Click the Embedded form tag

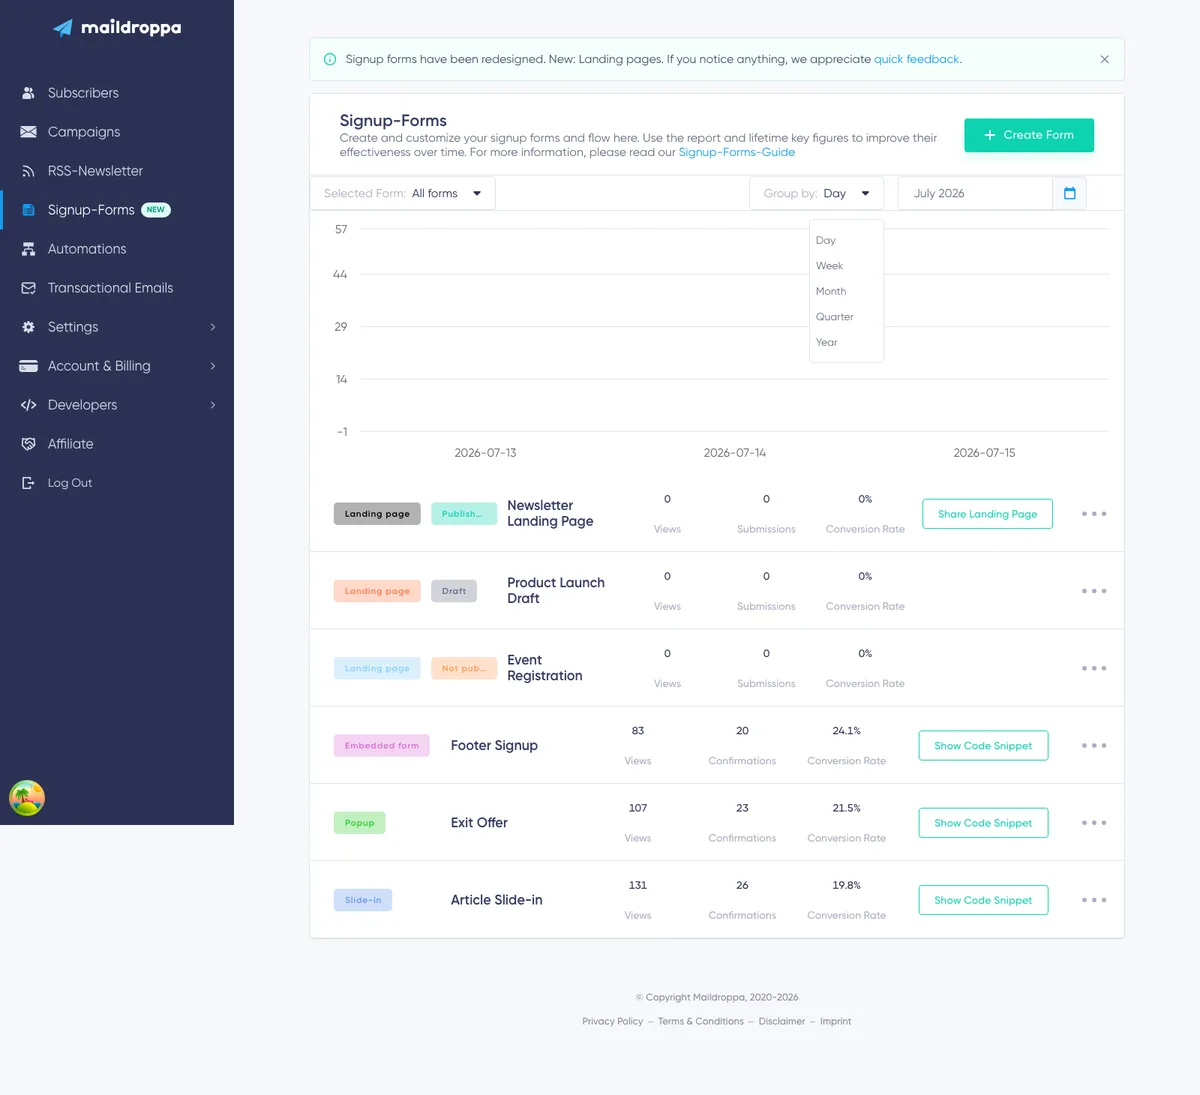point(382,745)
